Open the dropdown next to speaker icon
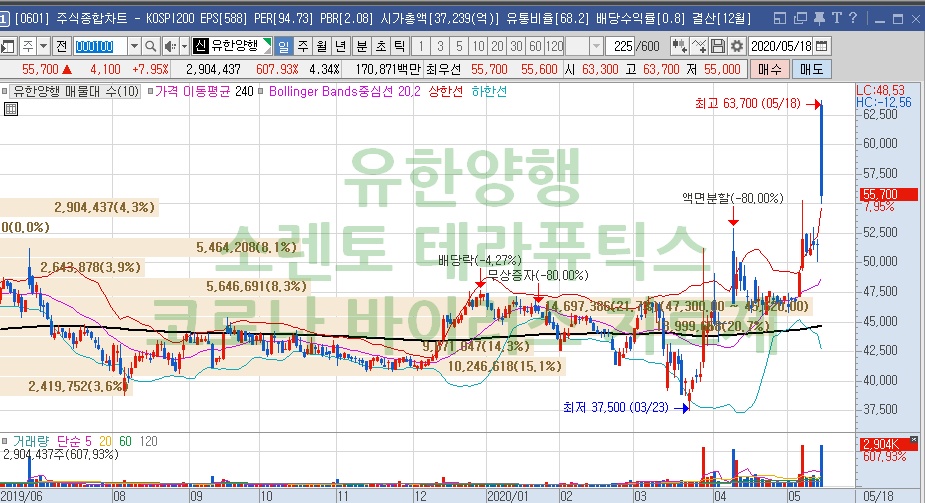925x503 pixels. click(x=184, y=46)
